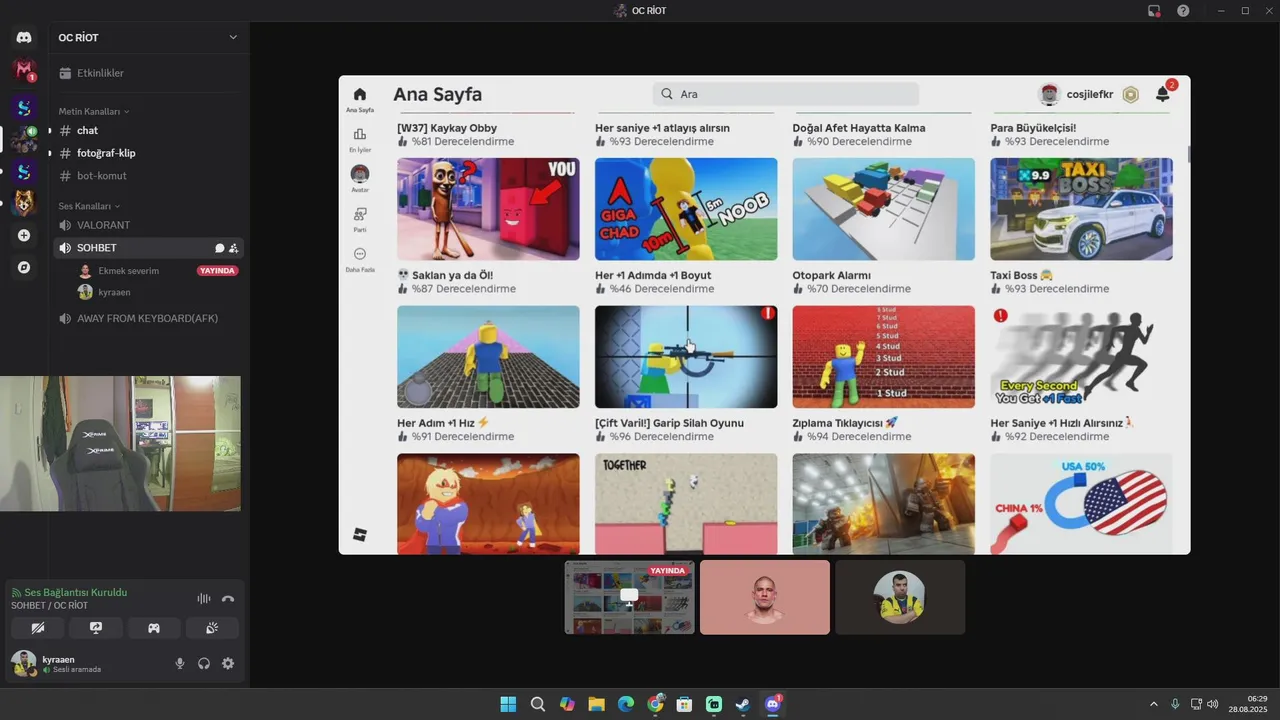Click the invite people icon on SOHBET
This screenshot has height=720, width=1280.
pyautogui.click(x=233, y=248)
